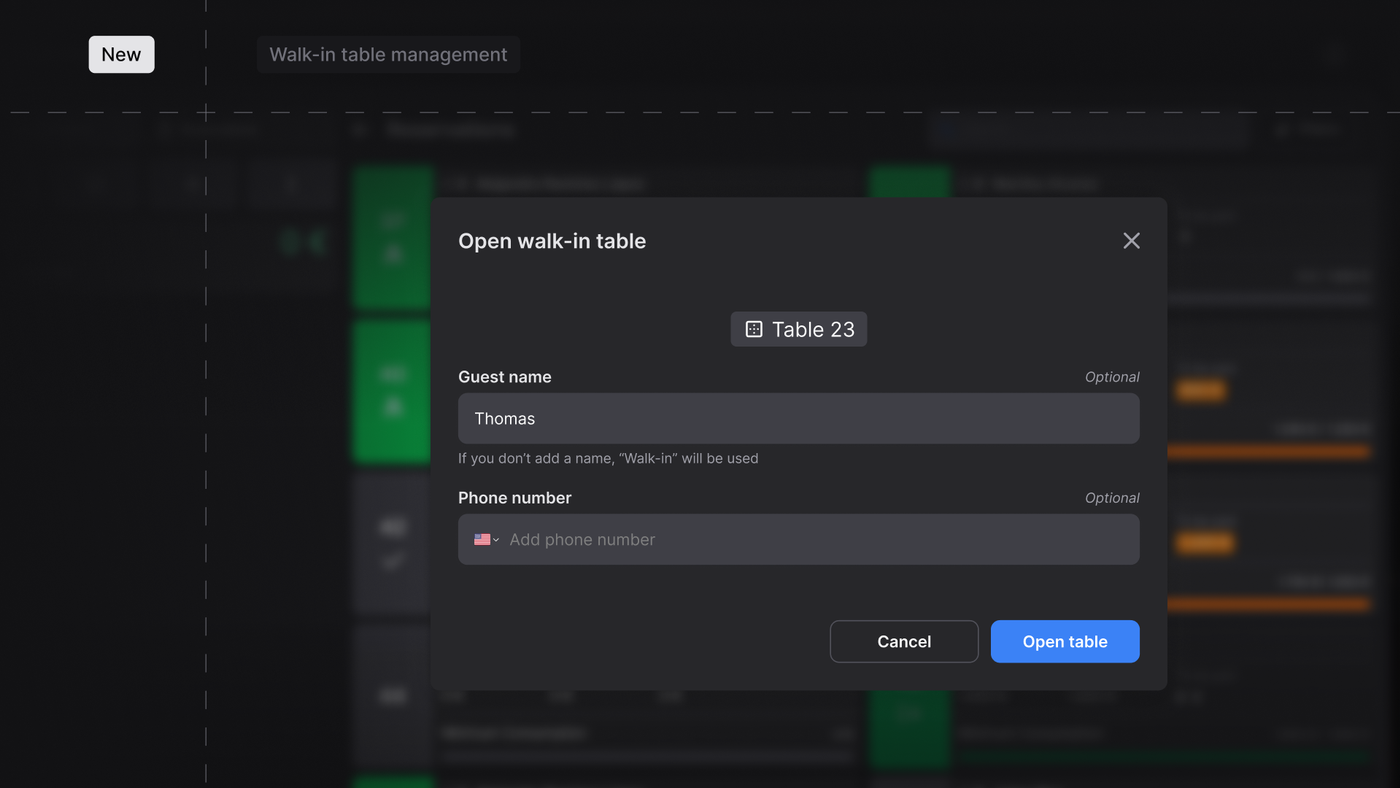The width and height of the screenshot is (1400, 788).
Task: Click the Open walk-in table dialog title
Action: pos(552,241)
